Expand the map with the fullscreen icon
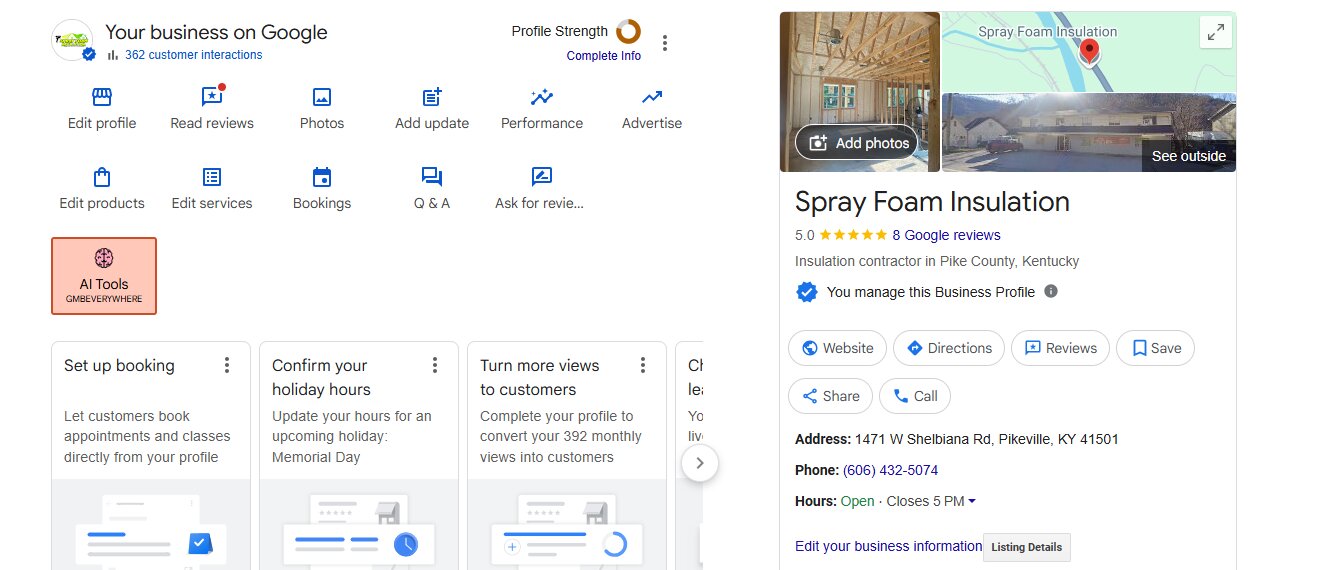1336x570 pixels. 1216,32
